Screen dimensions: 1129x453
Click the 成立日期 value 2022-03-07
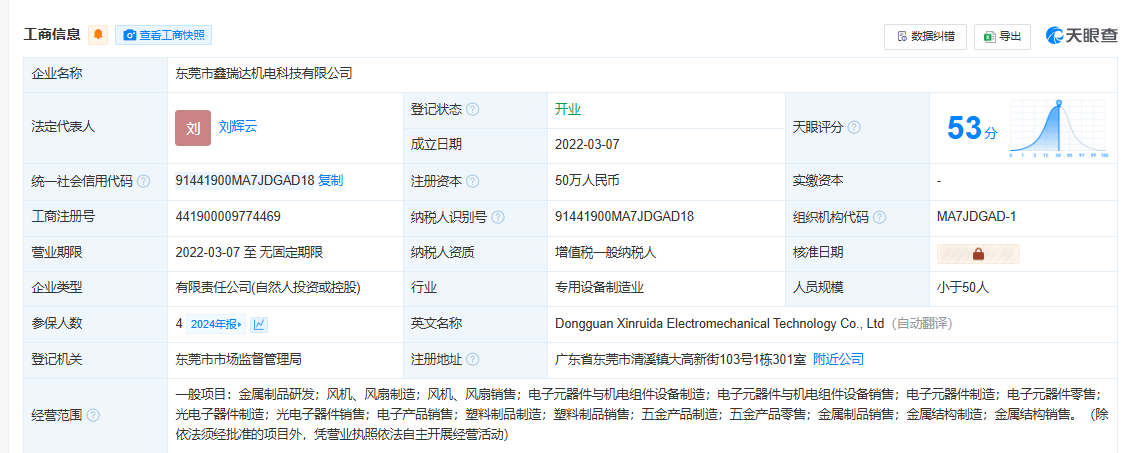(x=587, y=145)
